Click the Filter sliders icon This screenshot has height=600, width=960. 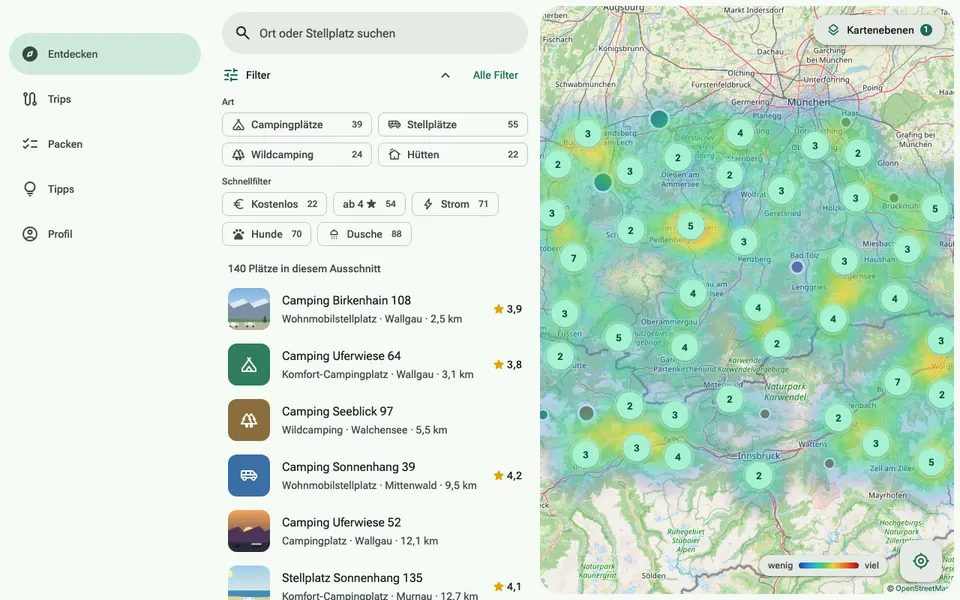[231, 75]
